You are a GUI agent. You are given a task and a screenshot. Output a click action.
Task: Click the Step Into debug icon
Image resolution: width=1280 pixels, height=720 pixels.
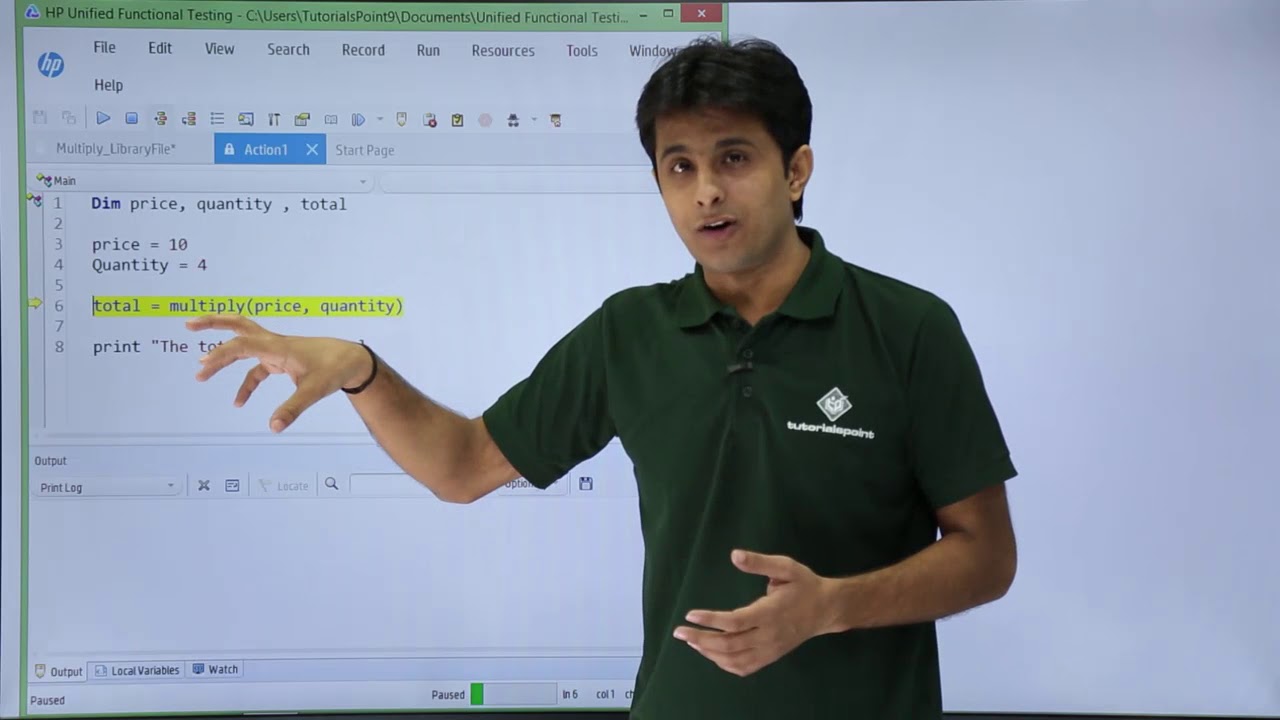160,119
